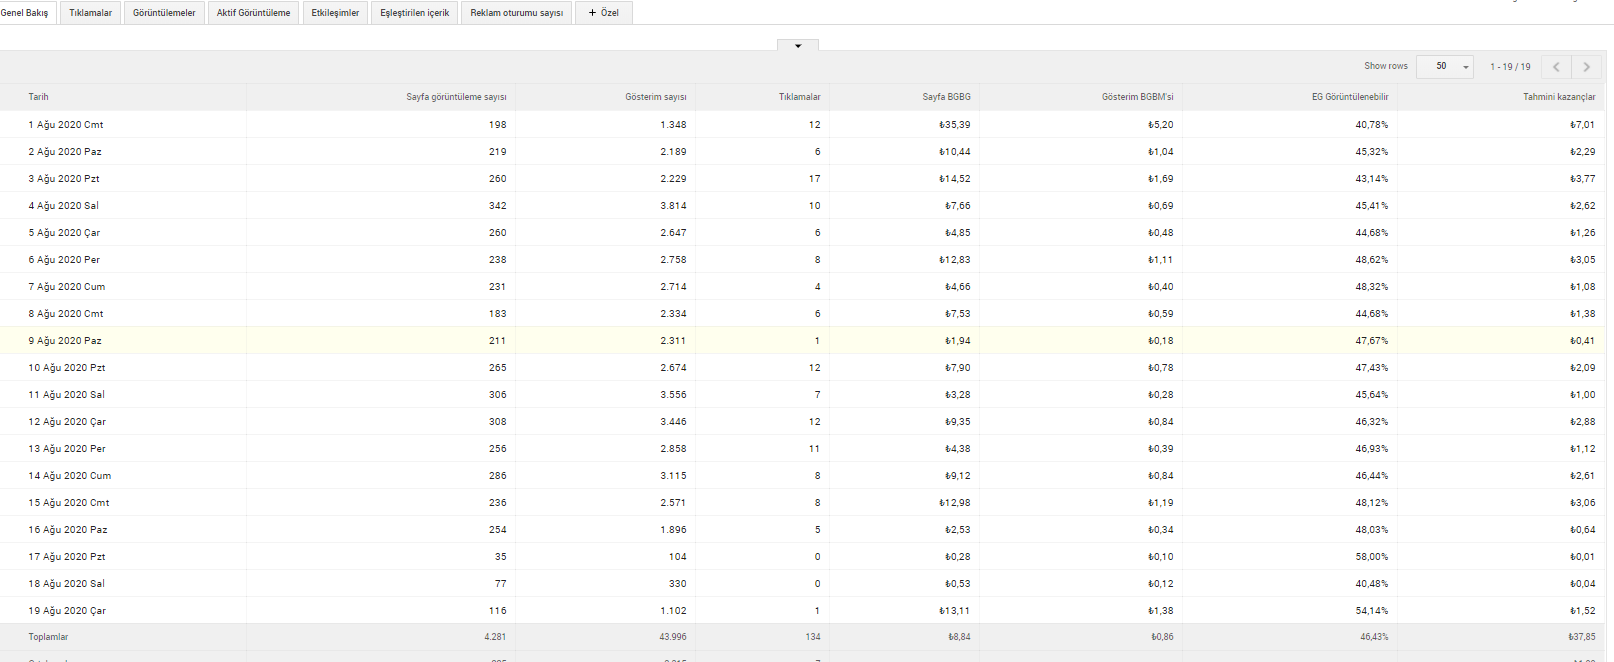
Task: Sort by EG Görüntülenebilir column
Action: coord(1350,97)
